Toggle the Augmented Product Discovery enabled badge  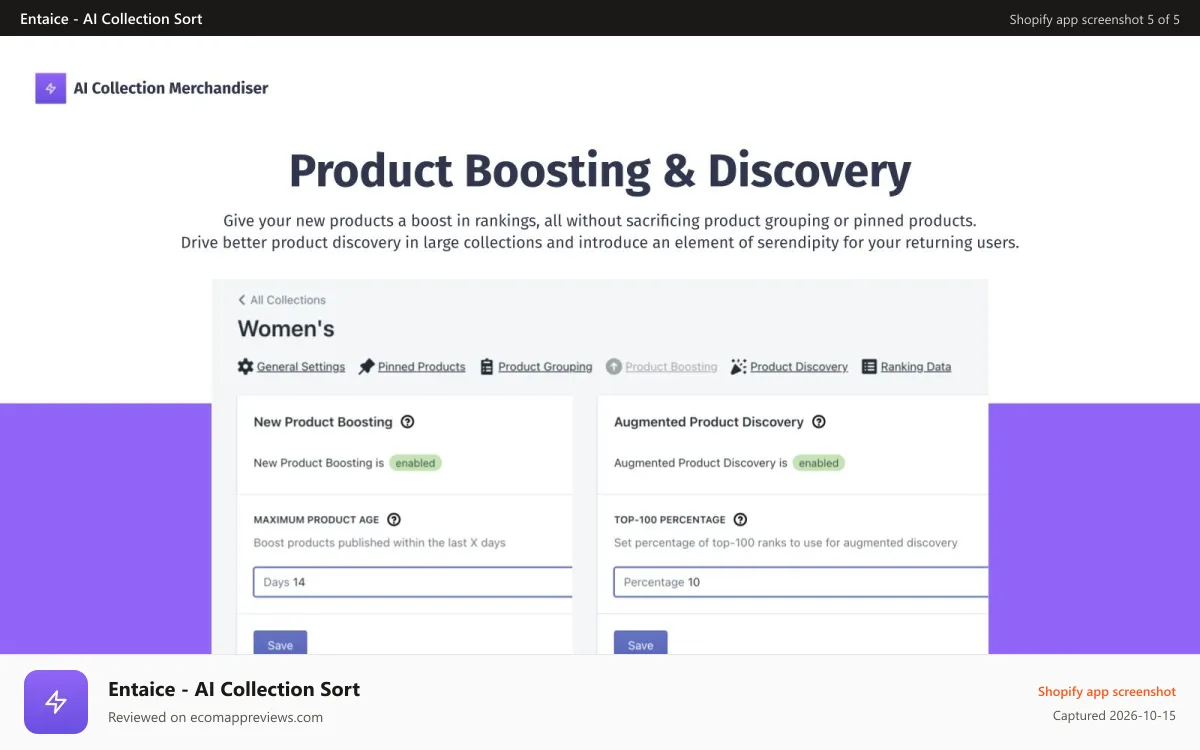point(819,463)
